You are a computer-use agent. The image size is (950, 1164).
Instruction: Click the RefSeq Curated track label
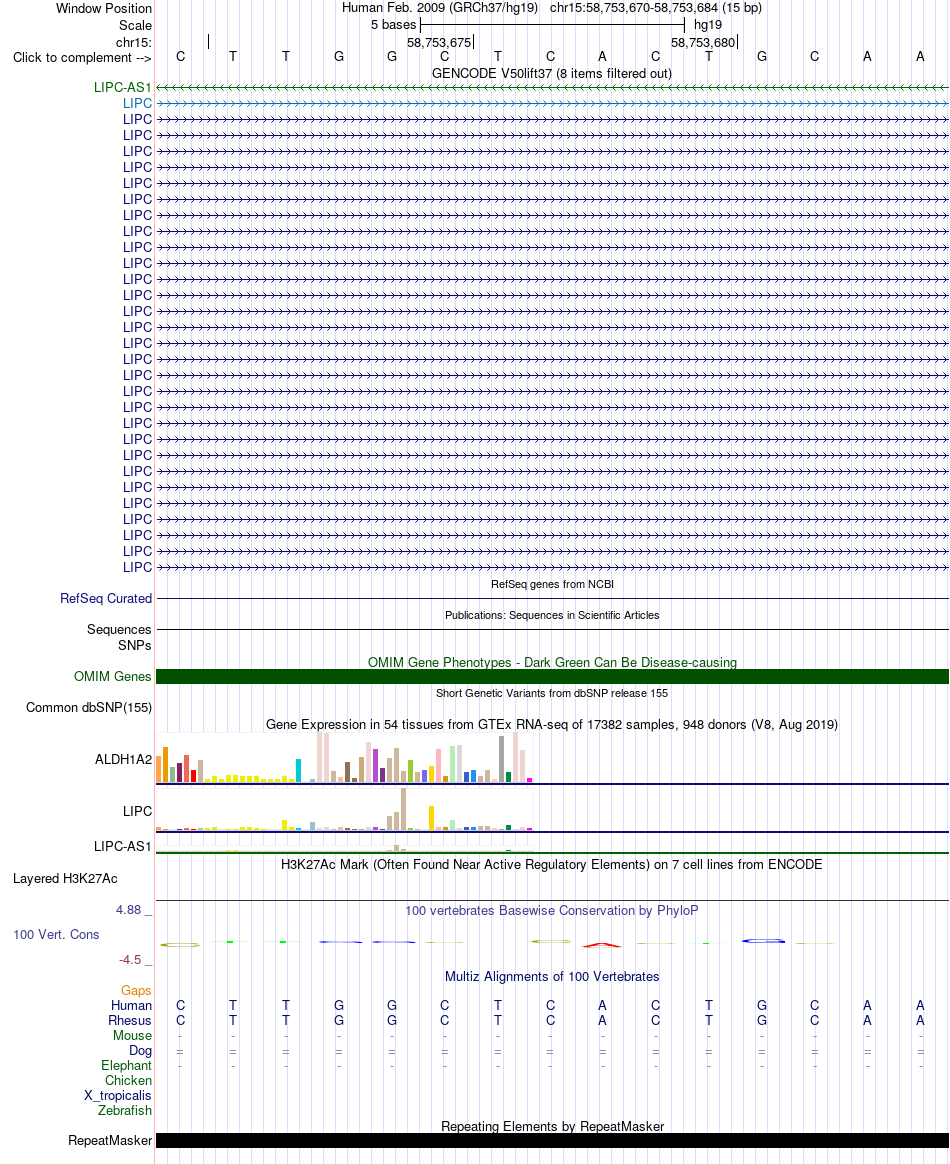tap(106, 598)
